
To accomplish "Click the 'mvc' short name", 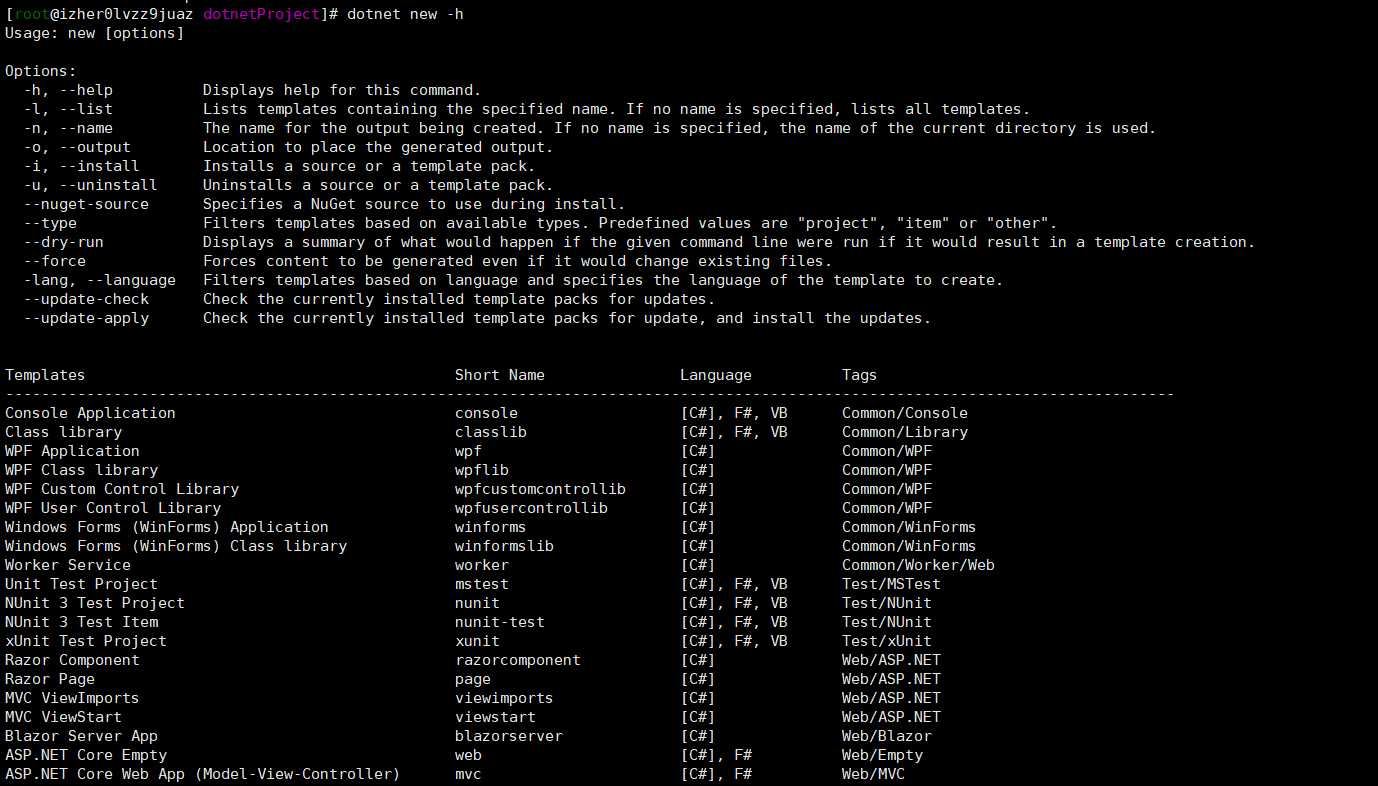I will (469, 774).
